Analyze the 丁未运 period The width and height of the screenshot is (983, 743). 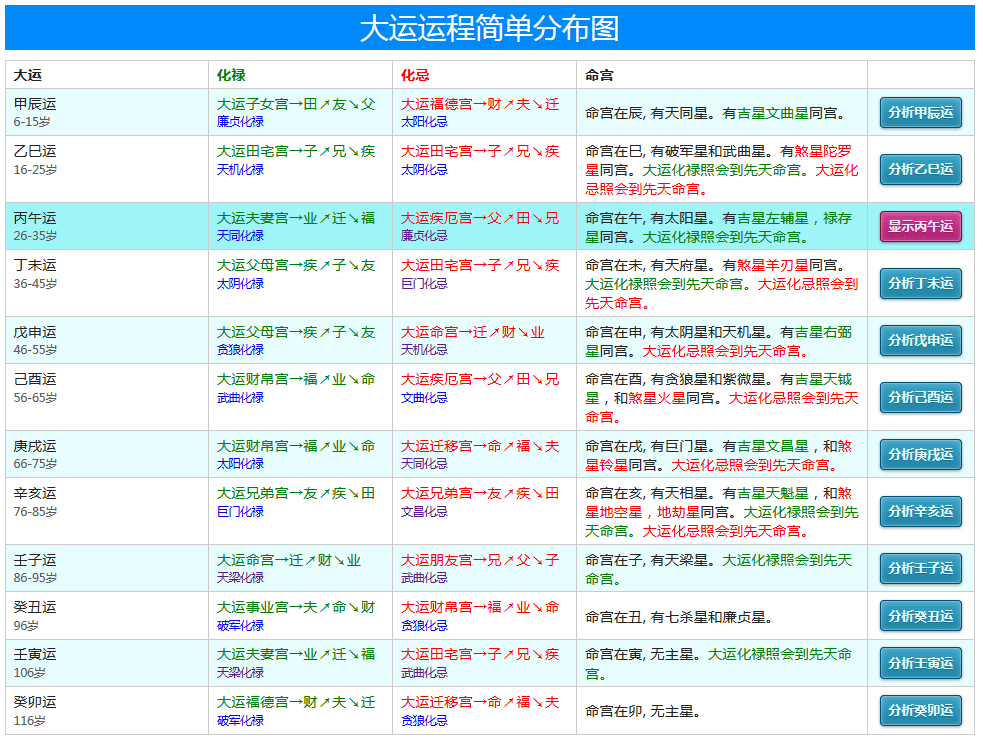(x=920, y=283)
